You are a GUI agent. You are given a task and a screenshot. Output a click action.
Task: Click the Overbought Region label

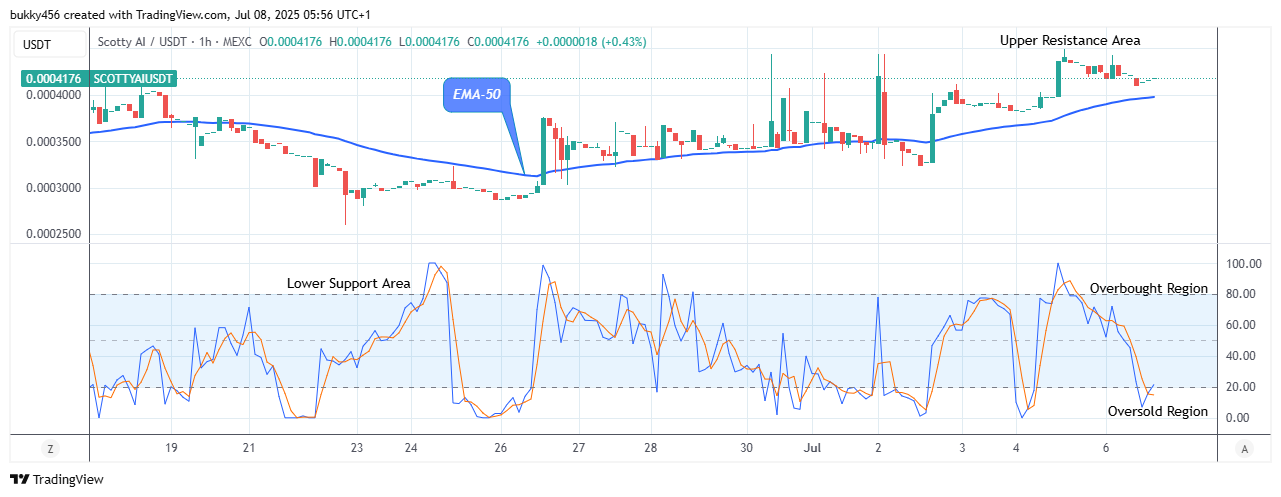[x=1149, y=289]
